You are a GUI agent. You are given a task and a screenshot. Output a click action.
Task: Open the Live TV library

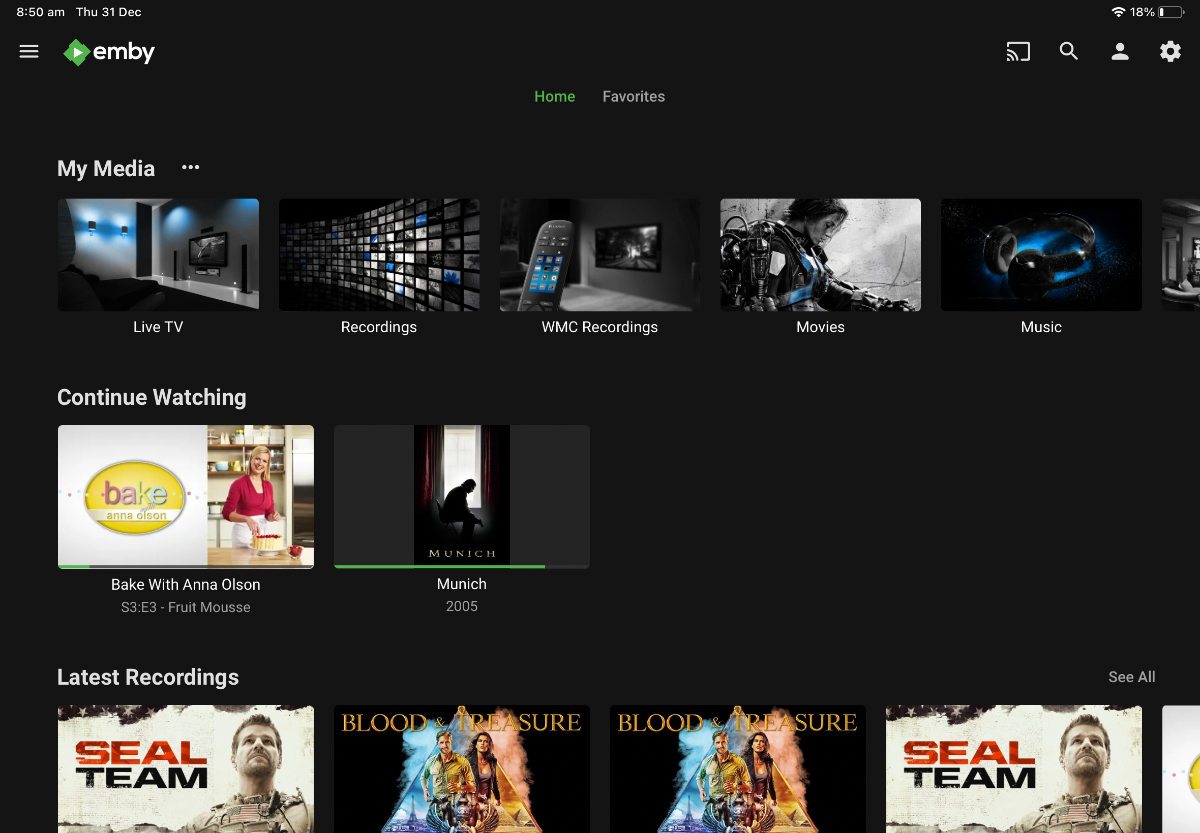click(158, 255)
